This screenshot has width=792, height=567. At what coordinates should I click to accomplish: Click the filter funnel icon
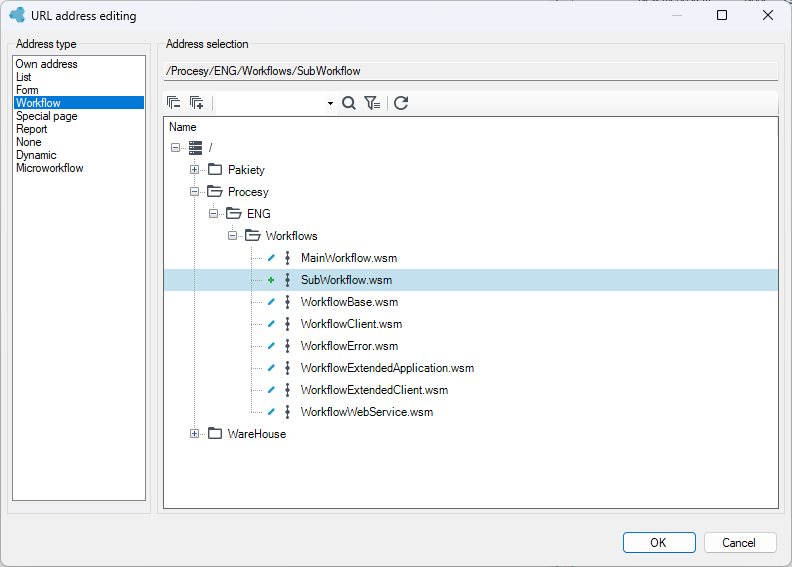372,103
